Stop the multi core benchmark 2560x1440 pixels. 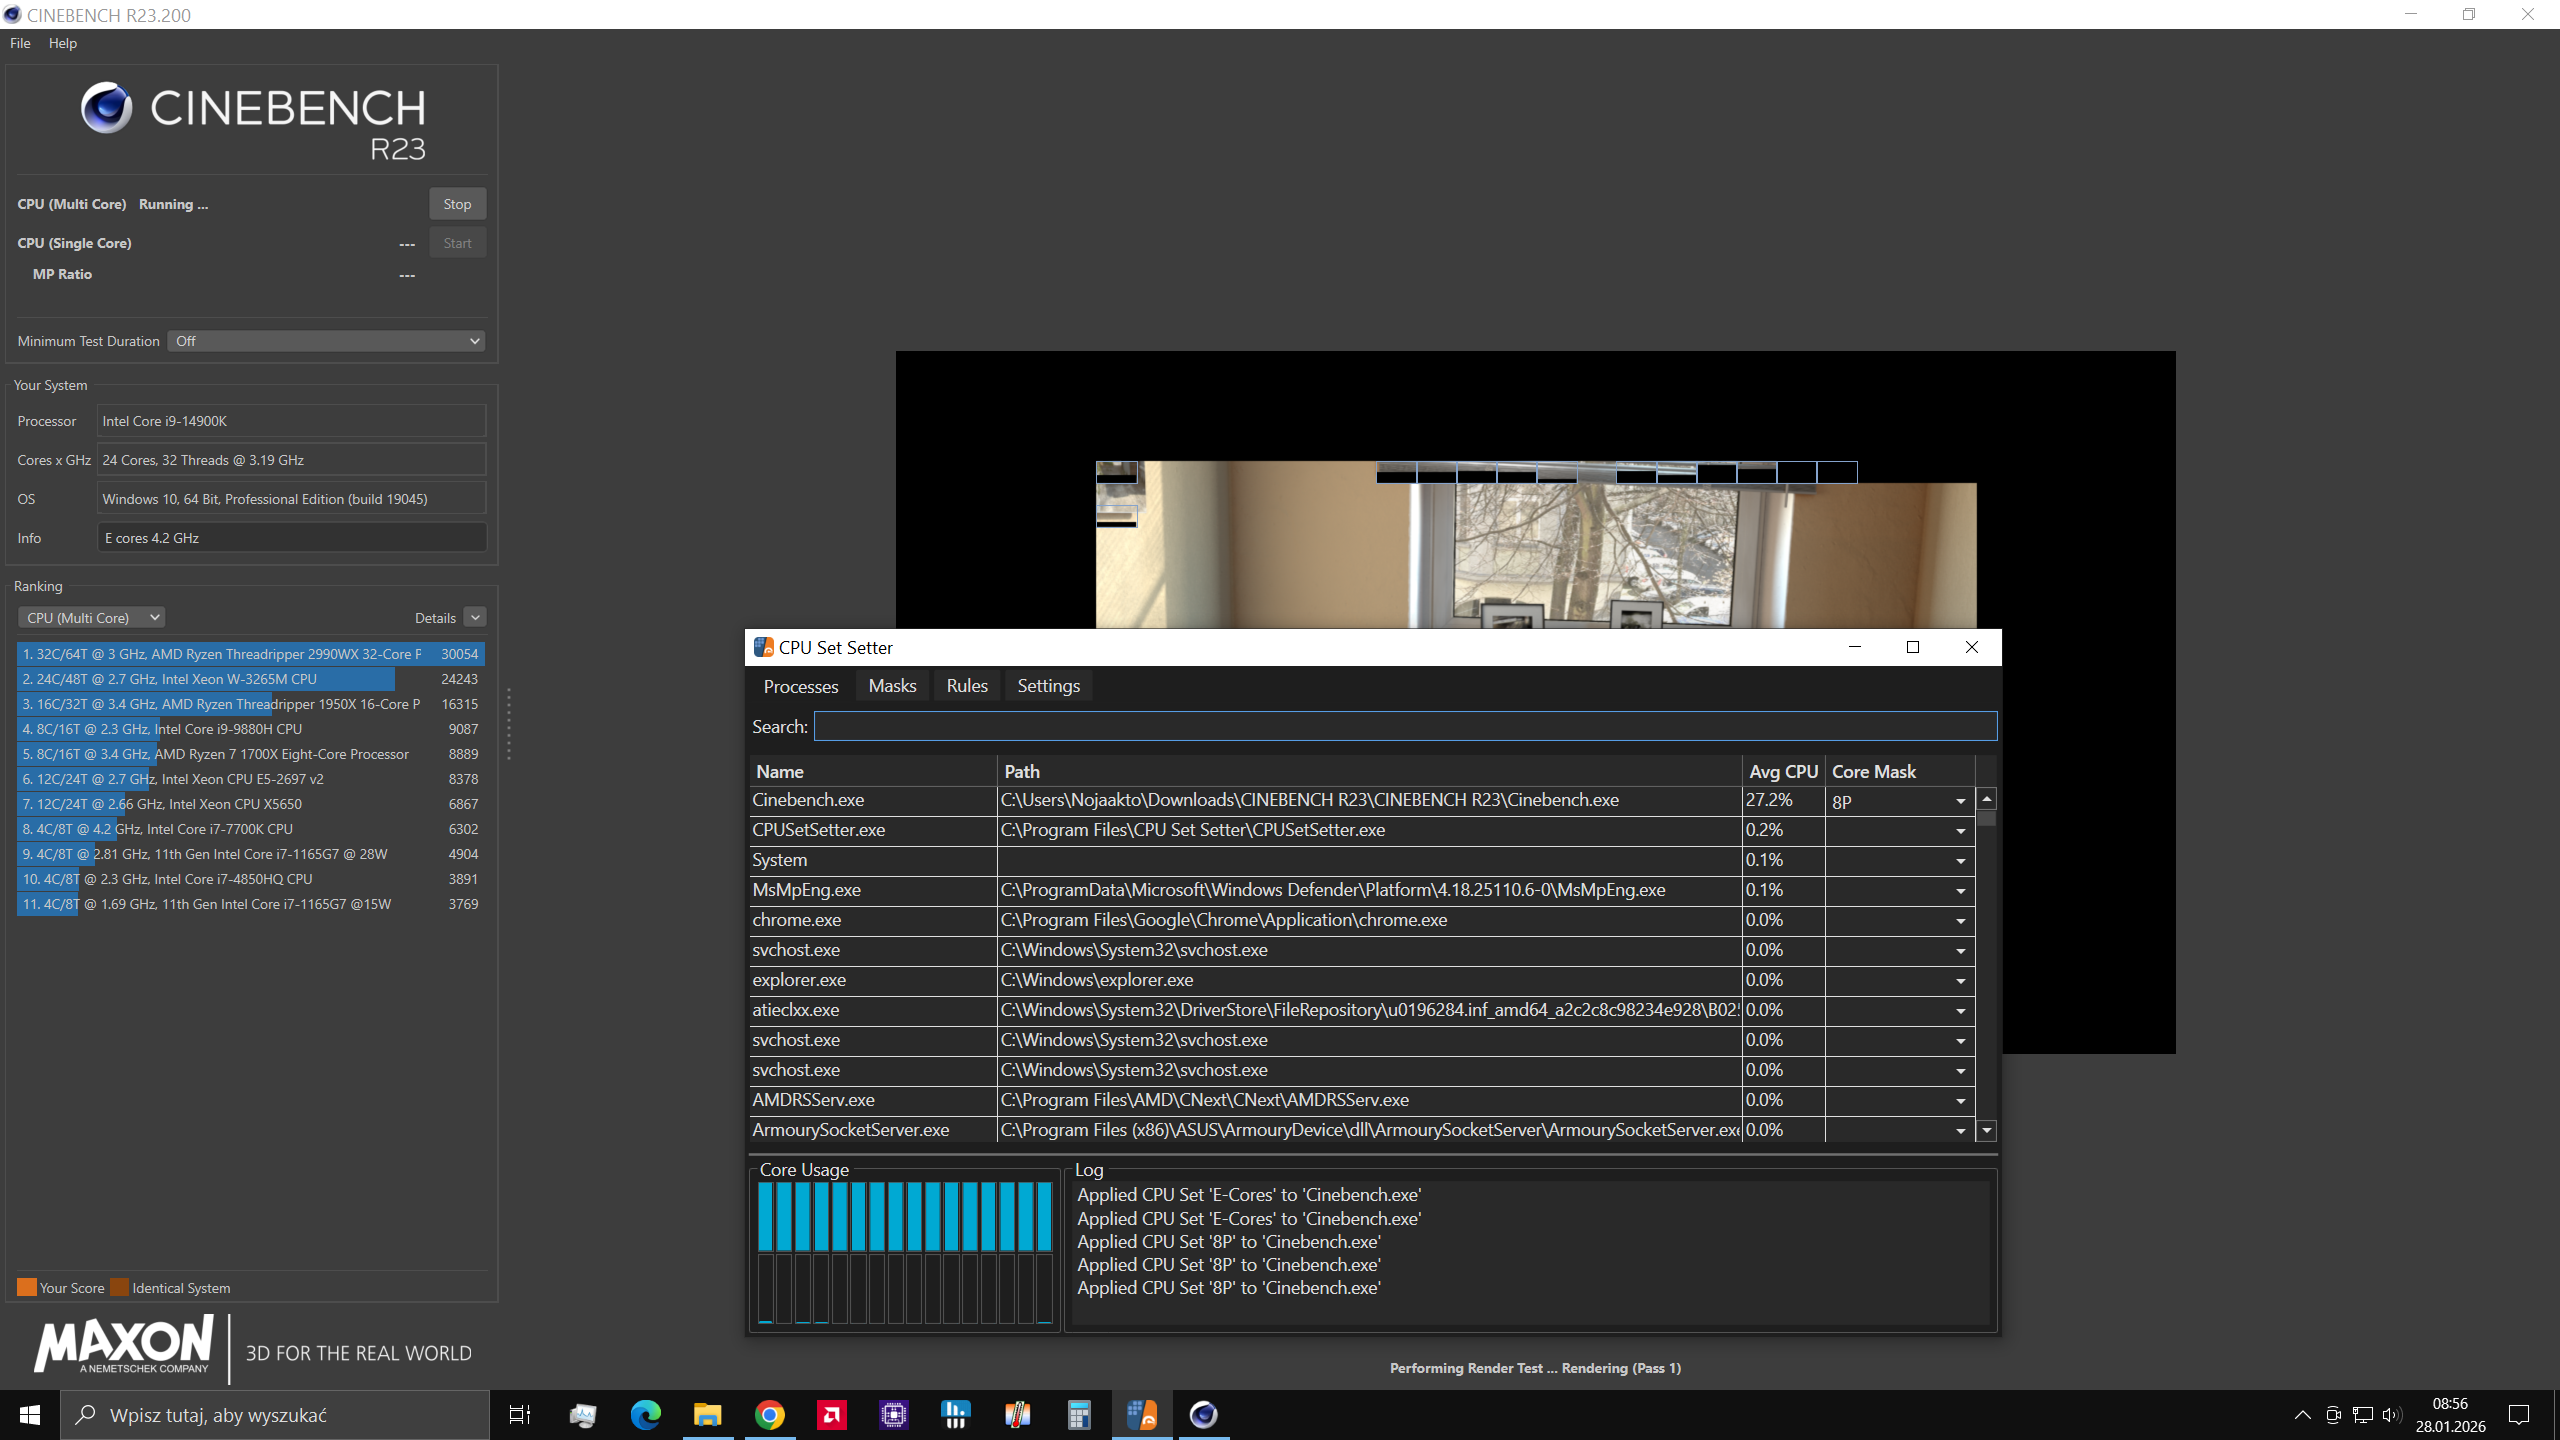[x=457, y=204]
